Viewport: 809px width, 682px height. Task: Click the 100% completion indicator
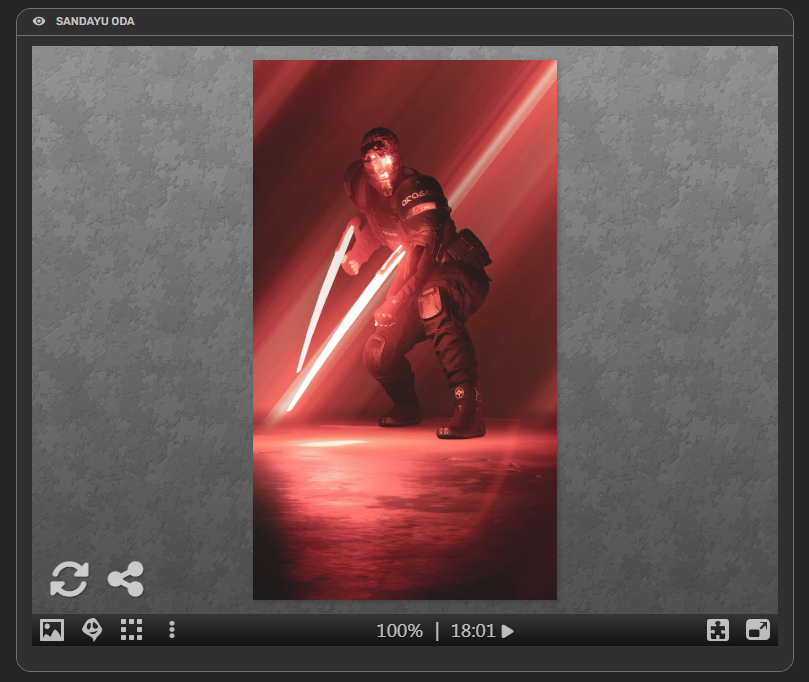coord(399,631)
